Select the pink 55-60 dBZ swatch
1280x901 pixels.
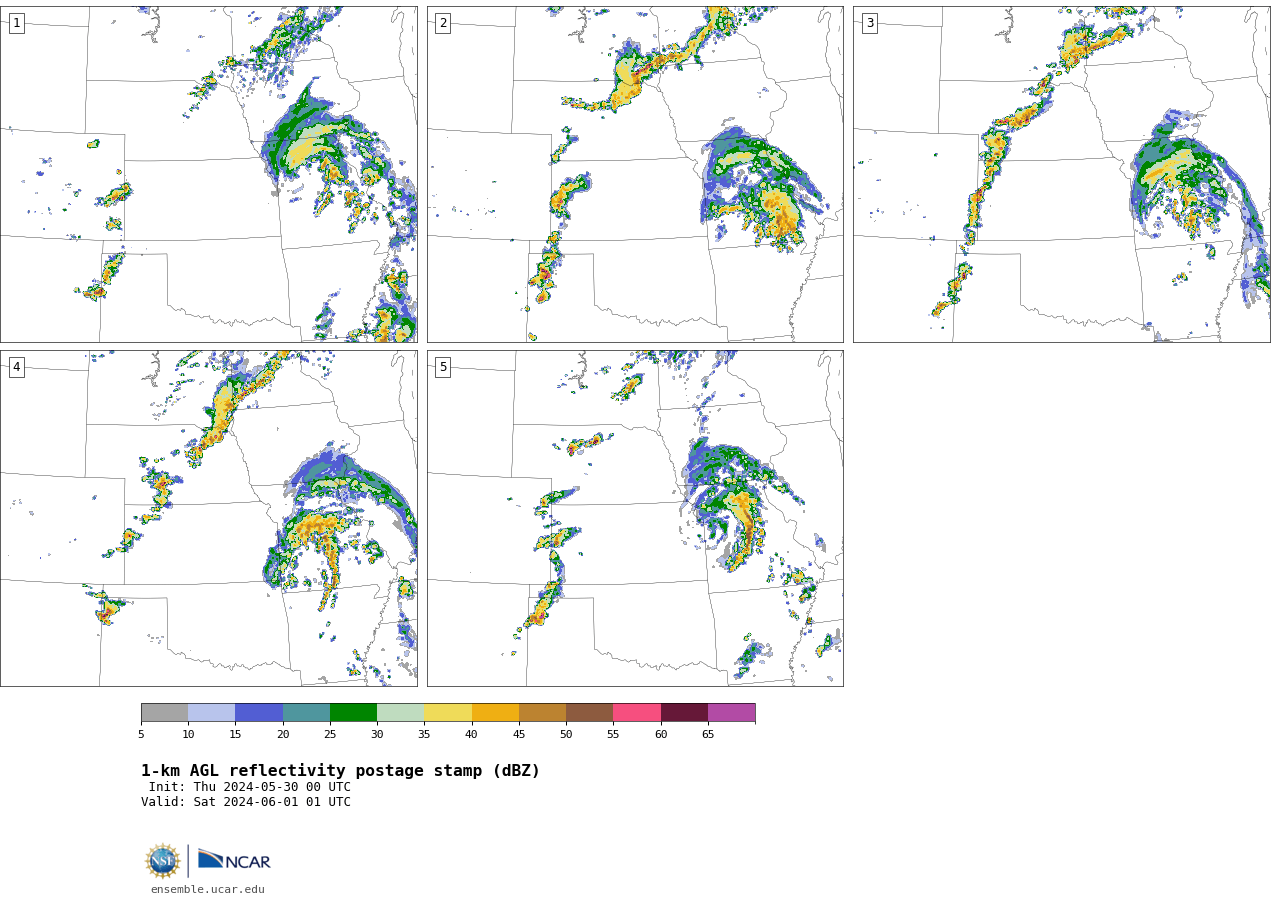point(637,712)
